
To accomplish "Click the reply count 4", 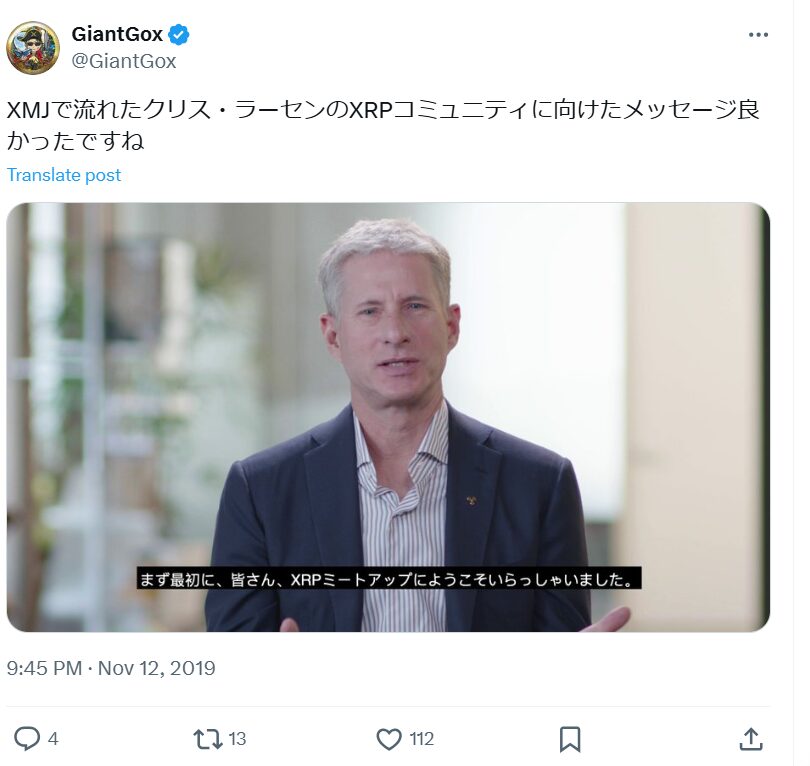I will click(x=53, y=739).
